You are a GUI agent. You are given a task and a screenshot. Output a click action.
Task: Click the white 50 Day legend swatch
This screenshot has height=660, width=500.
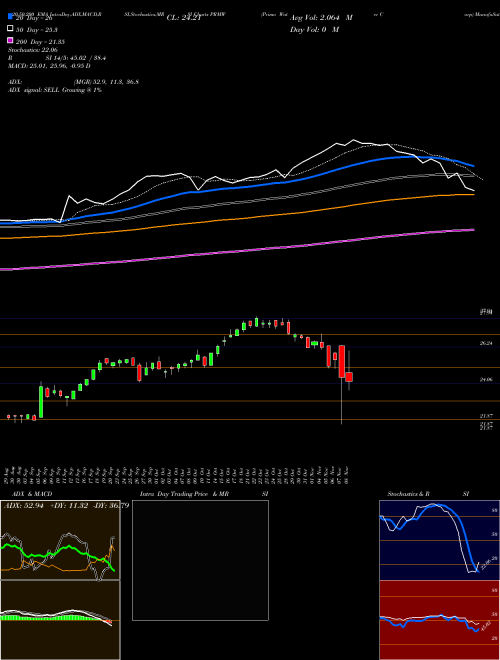[10, 29]
